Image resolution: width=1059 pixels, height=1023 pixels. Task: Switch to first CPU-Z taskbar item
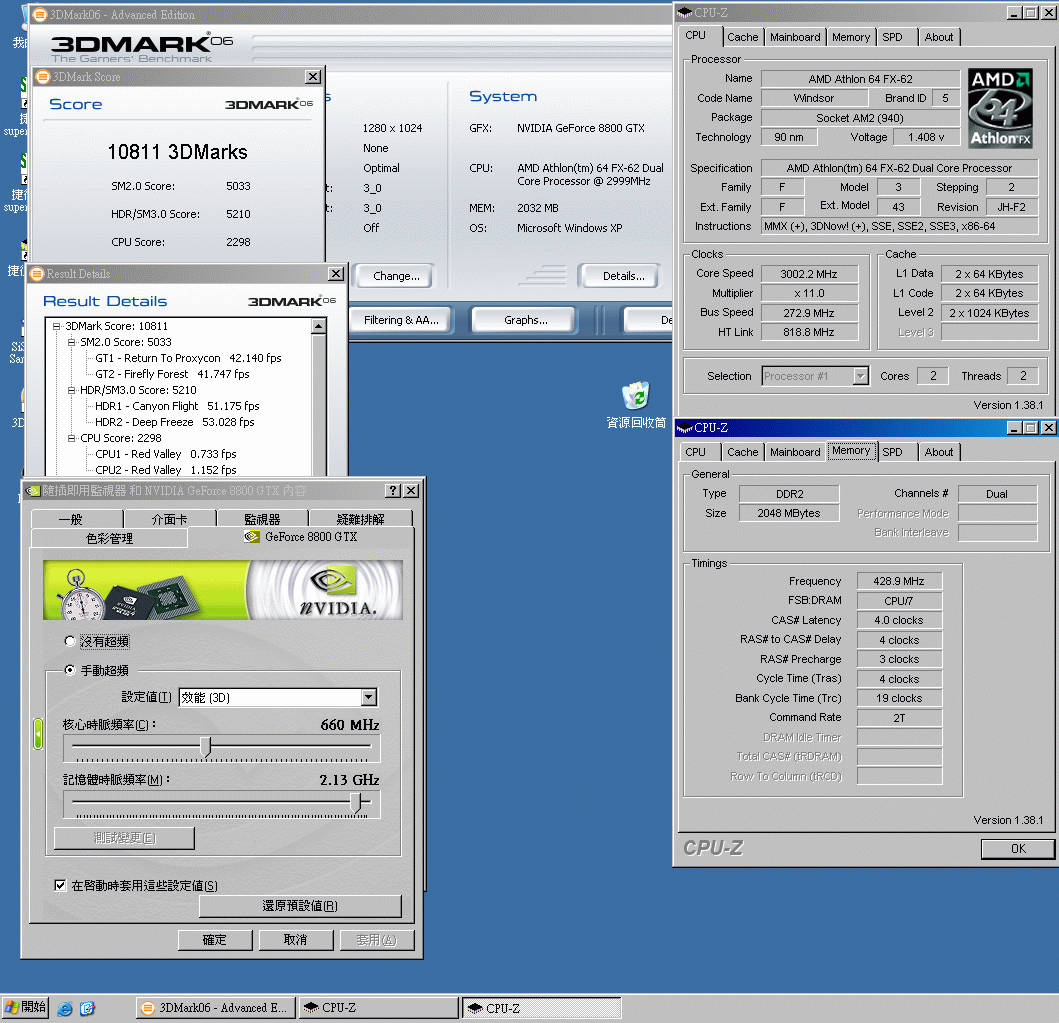pyautogui.click(x=378, y=1008)
